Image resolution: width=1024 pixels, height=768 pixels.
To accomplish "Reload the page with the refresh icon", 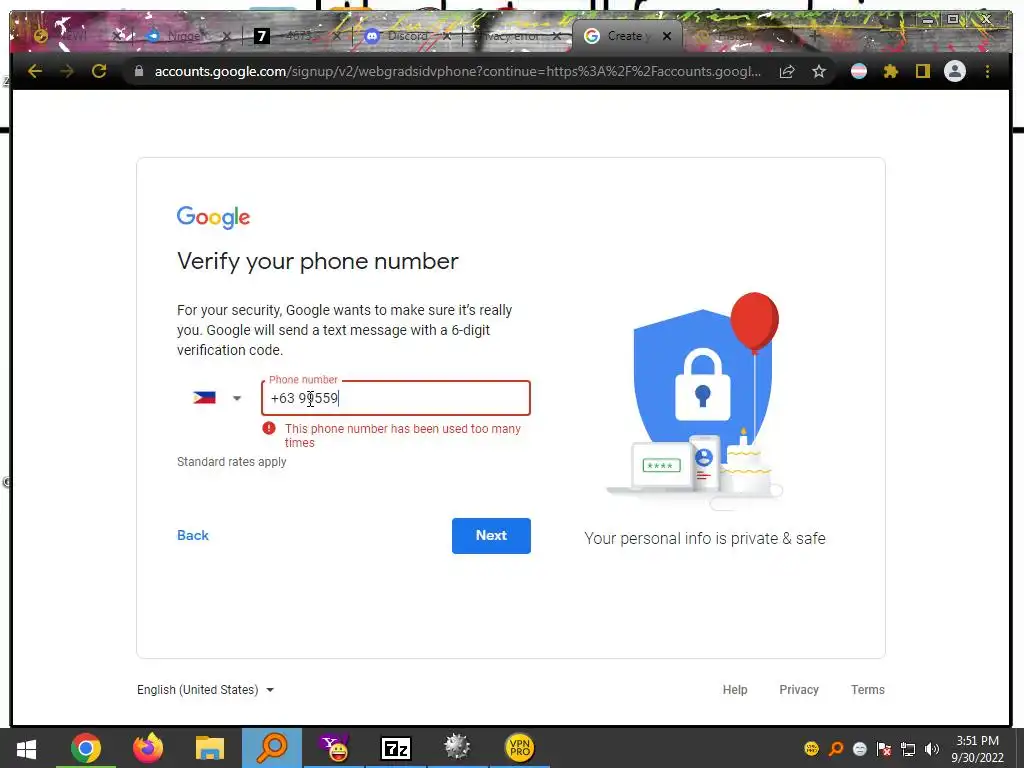I will [99, 71].
